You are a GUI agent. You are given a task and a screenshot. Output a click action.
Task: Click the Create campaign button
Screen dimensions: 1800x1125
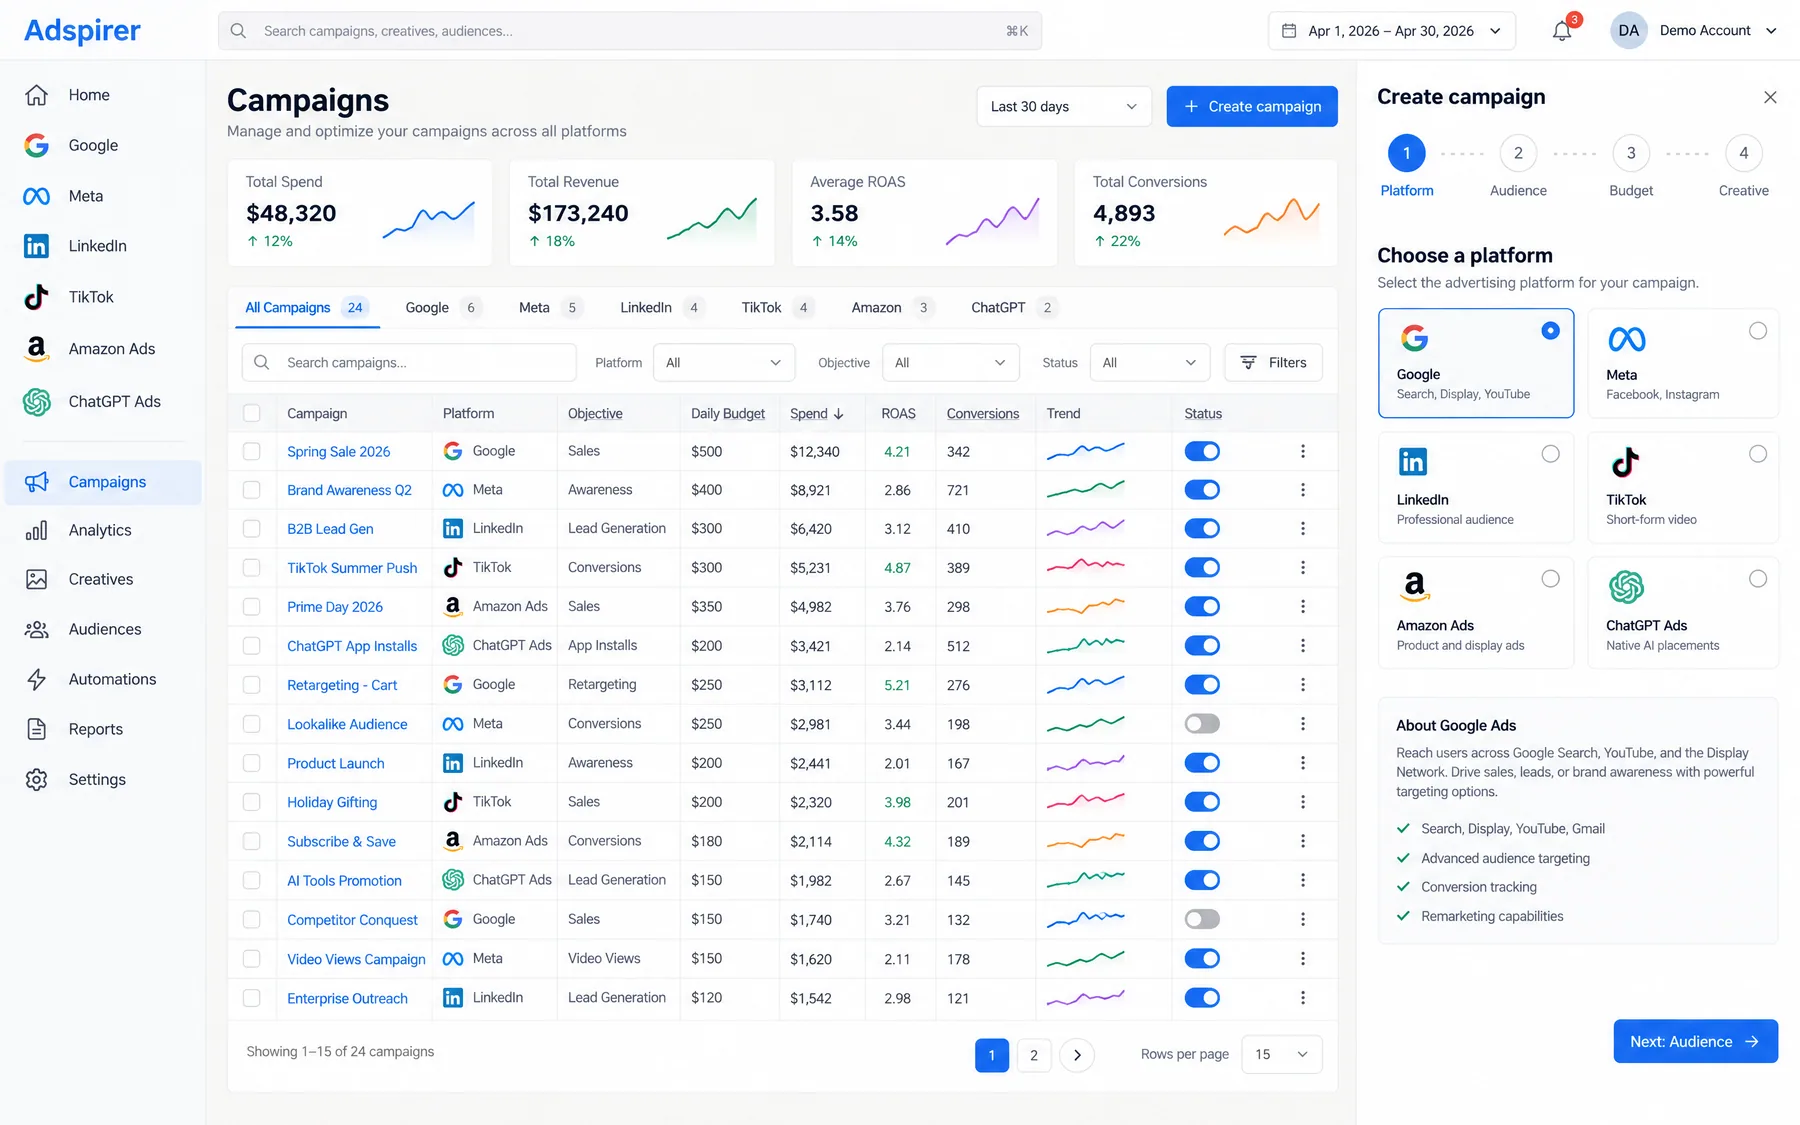(1252, 107)
